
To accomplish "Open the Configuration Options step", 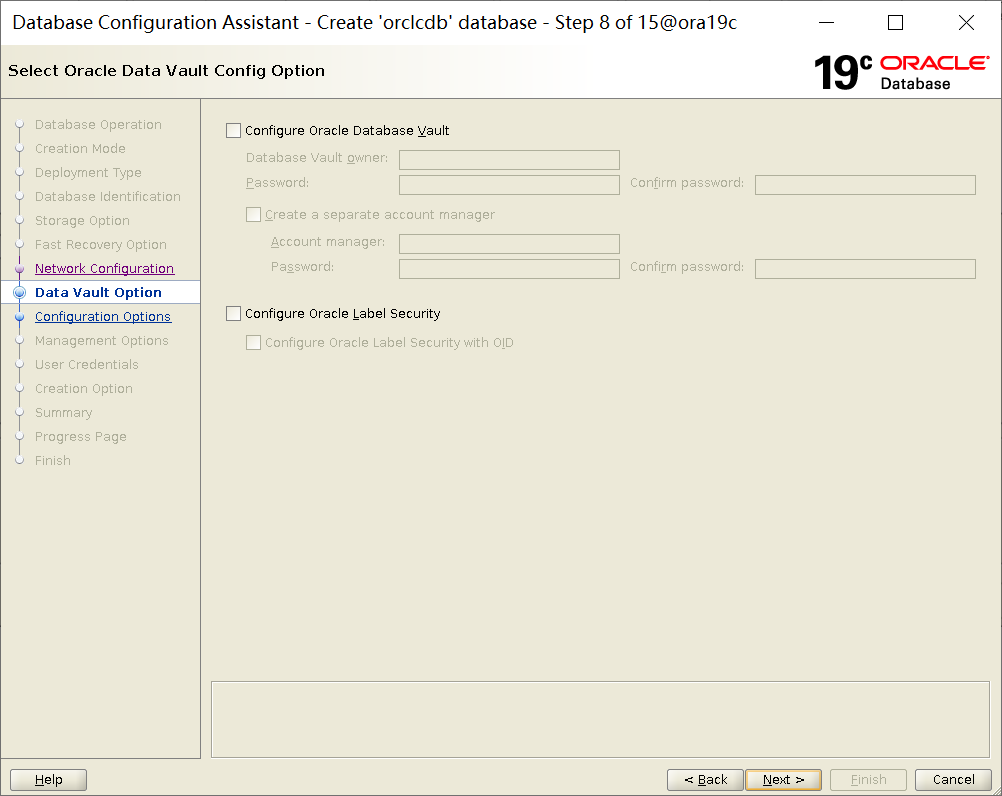I will click(x=103, y=316).
